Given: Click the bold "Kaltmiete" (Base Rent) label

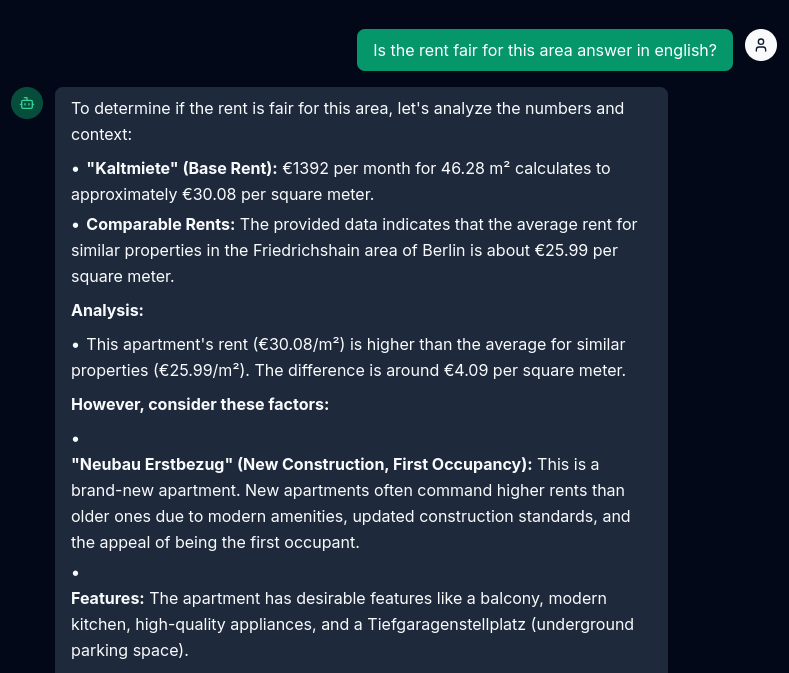Looking at the screenshot, I should tap(181, 168).
